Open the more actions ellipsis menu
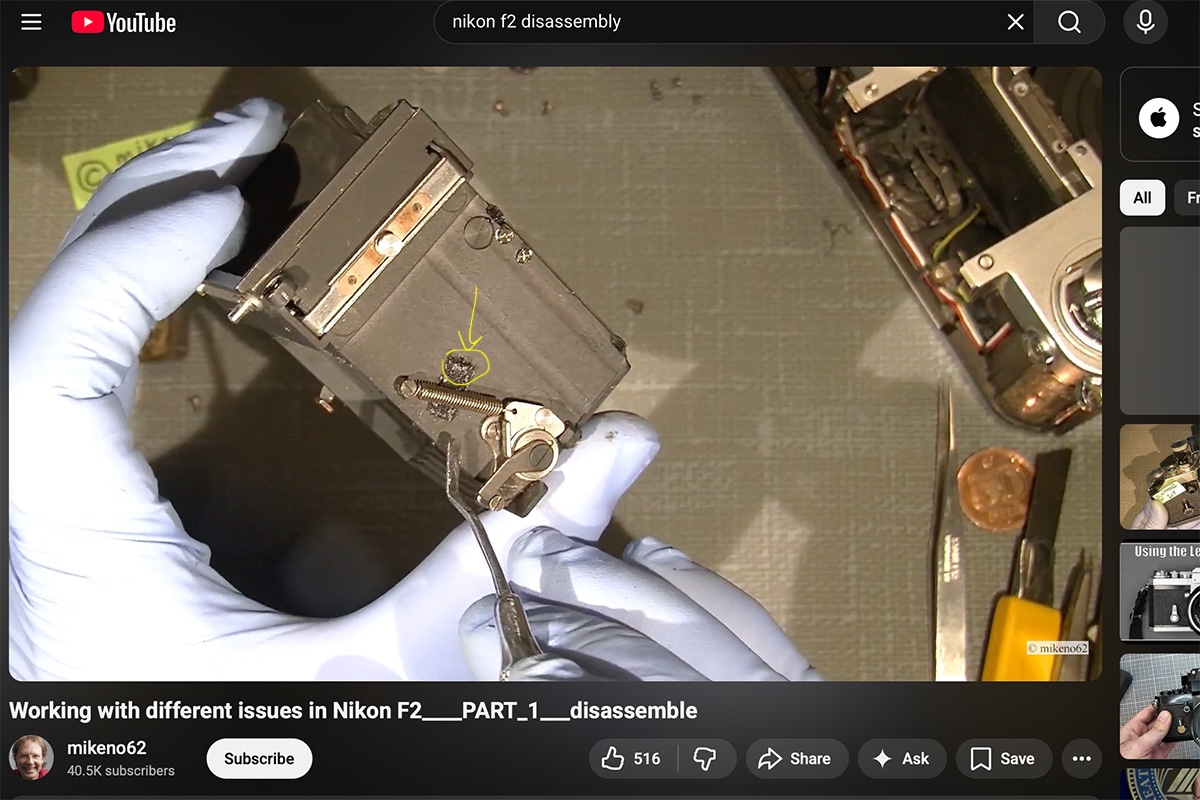Viewport: 1200px width, 800px height. [x=1081, y=758]
